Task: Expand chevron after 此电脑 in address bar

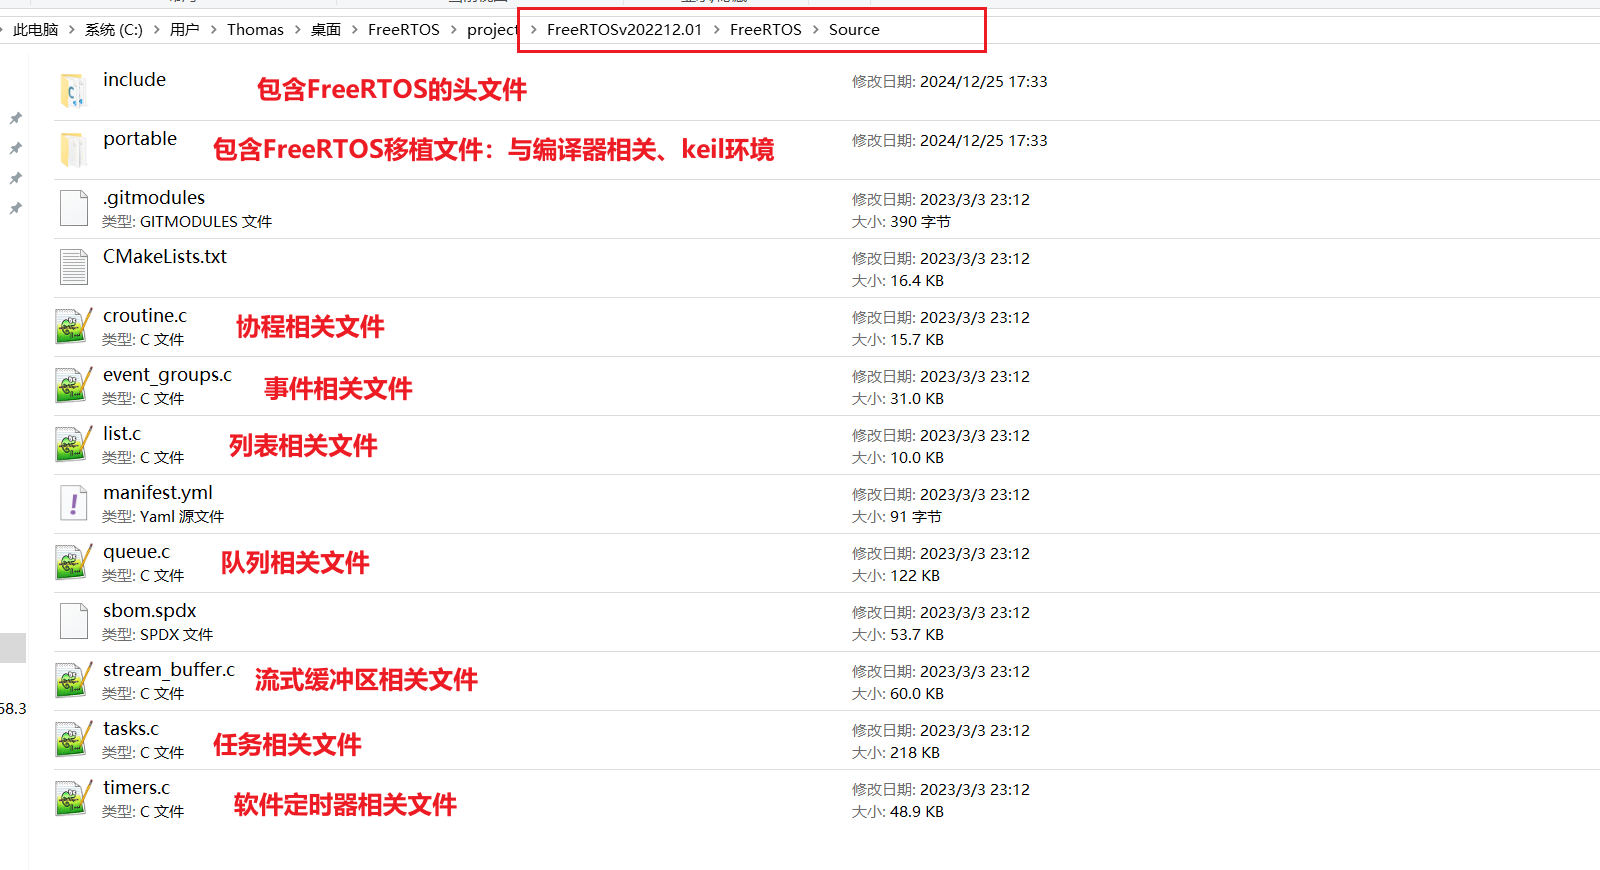Action: click(71, 30)
